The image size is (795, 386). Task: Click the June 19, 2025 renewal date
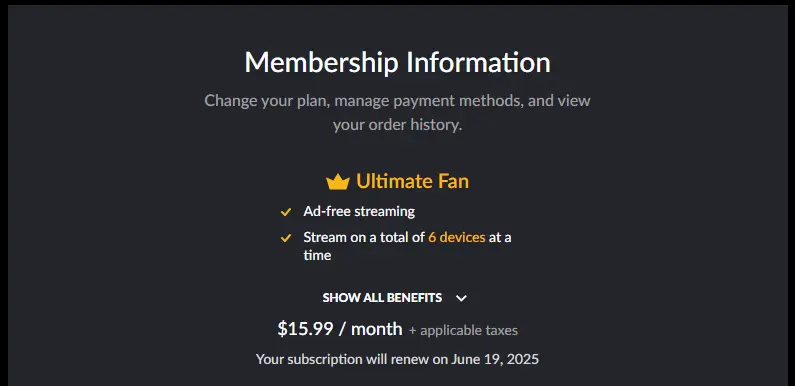pyautogui.click(x=495, y=359)
